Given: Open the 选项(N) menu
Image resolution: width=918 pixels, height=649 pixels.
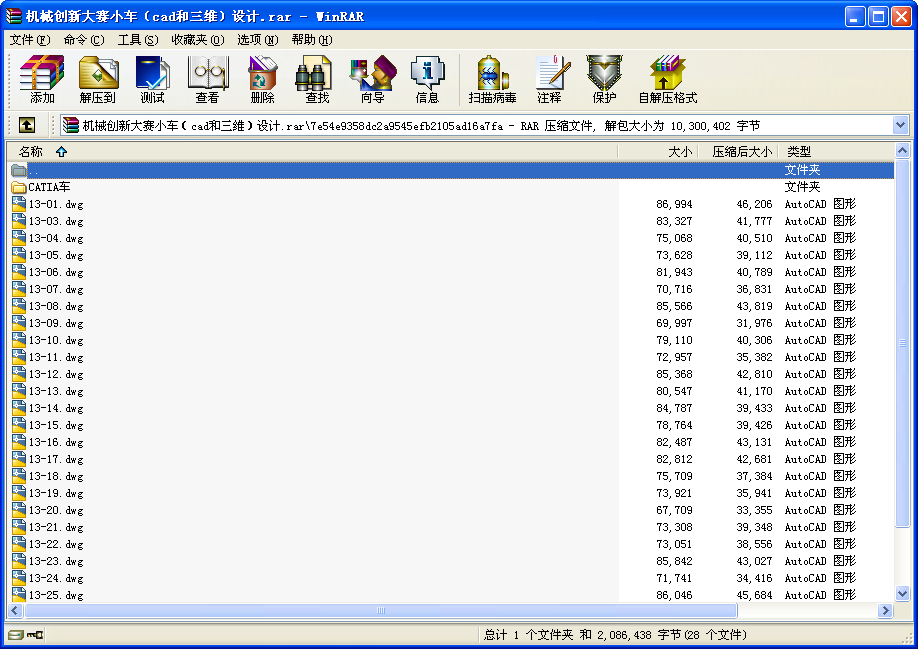Looking at the screenshot, I should [258, 40].
